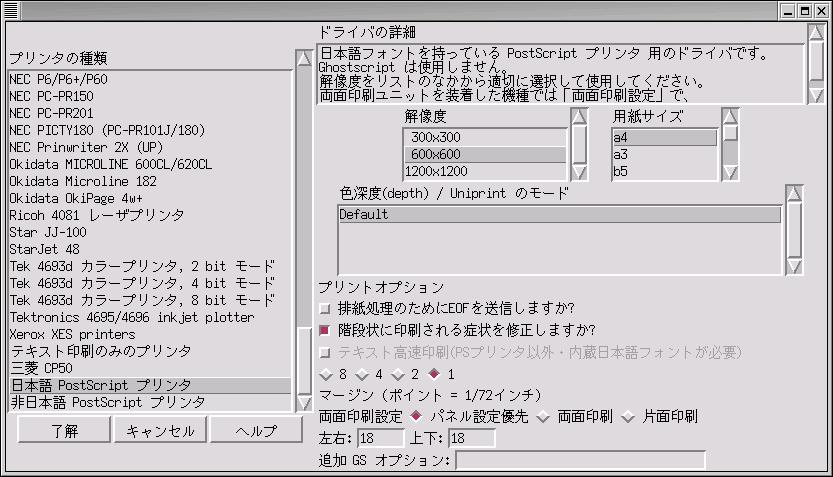Viewport: 833px width, 477px height.
Task: Open the window menu icon in title bar
Action: coord(11,11)
